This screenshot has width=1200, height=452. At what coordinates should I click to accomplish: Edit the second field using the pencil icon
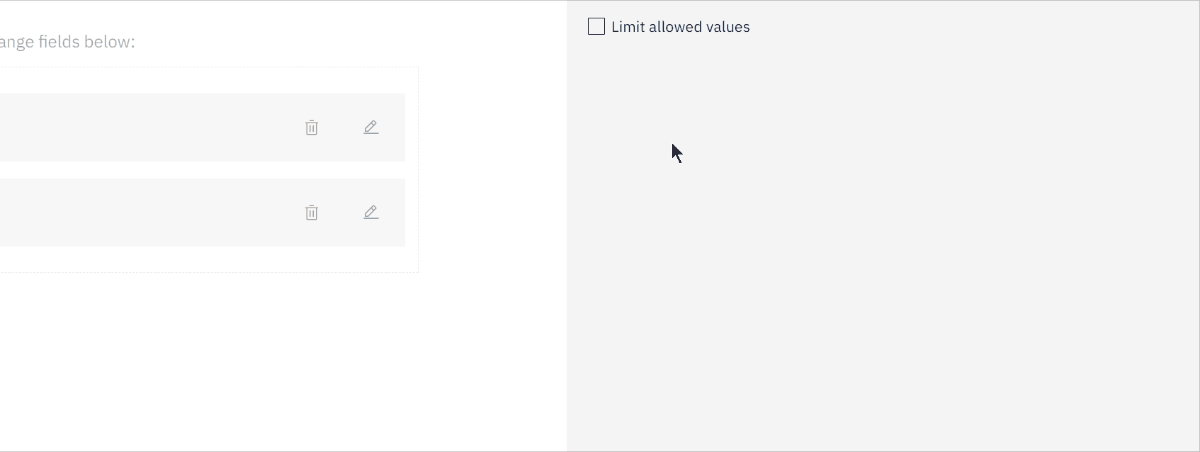[371, 213]
